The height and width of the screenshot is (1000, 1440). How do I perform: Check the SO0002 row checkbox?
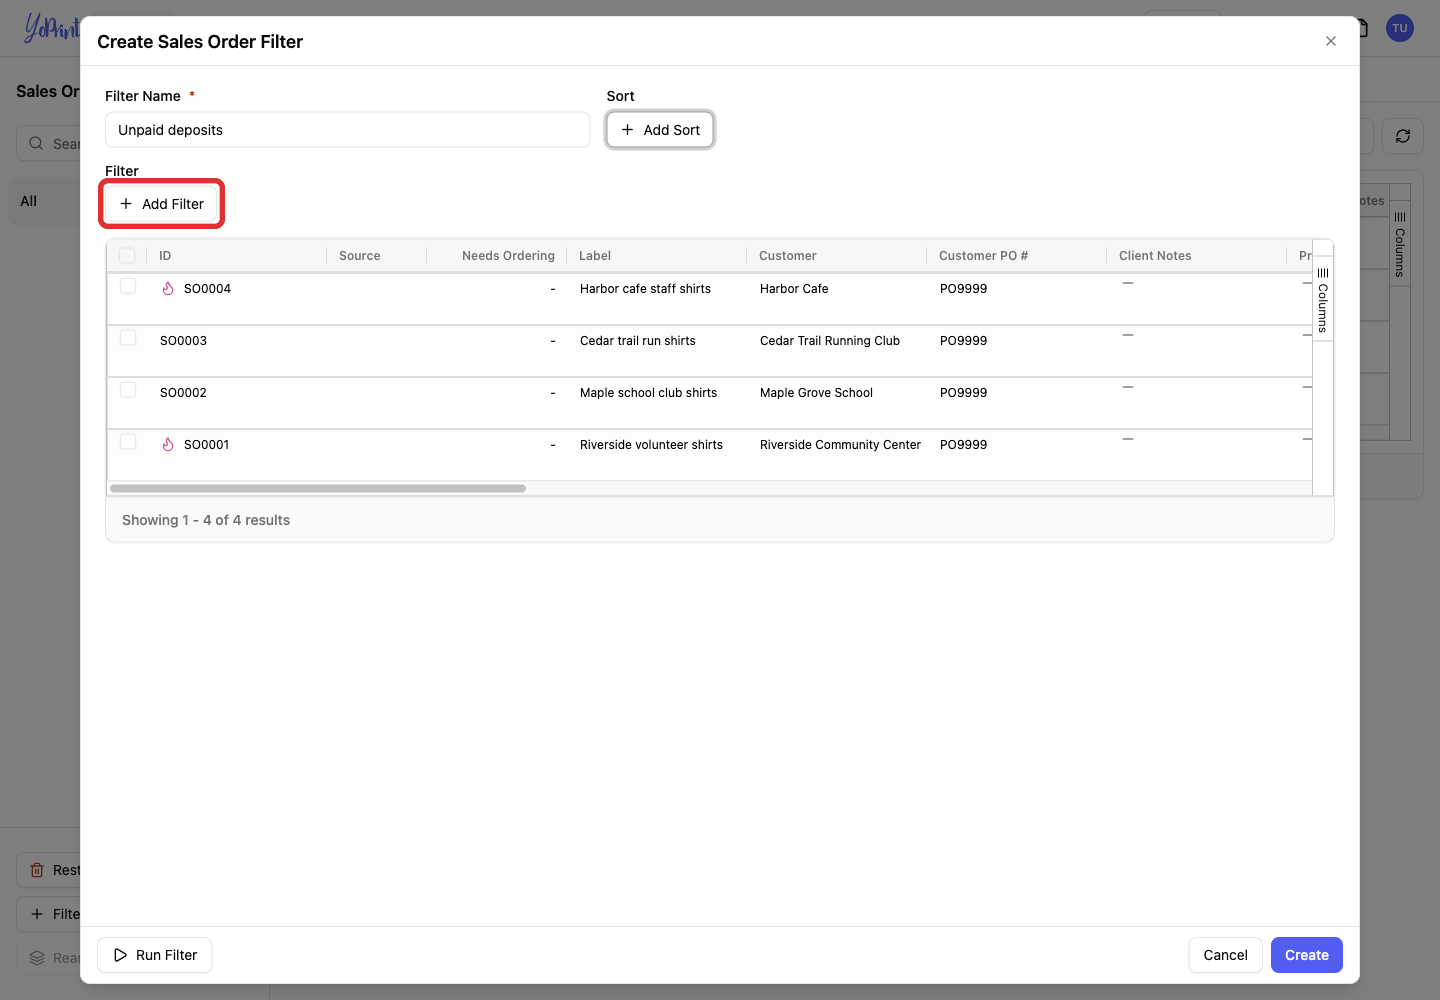click(128, 390)
